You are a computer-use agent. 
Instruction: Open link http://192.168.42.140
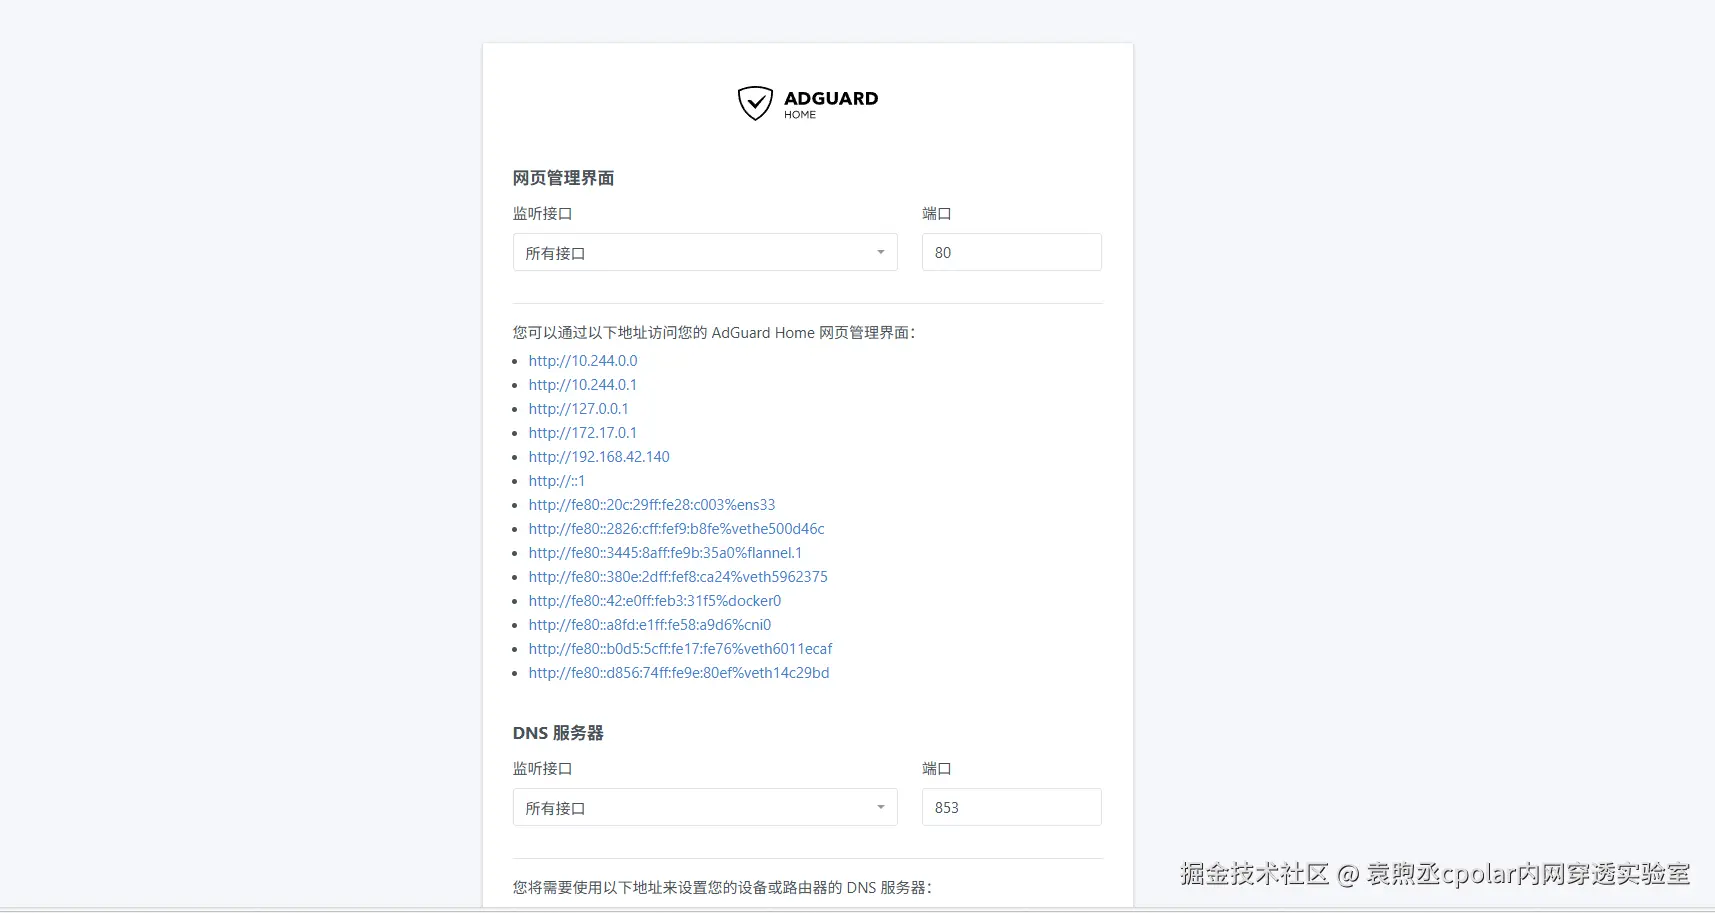[x=599, y=457]
